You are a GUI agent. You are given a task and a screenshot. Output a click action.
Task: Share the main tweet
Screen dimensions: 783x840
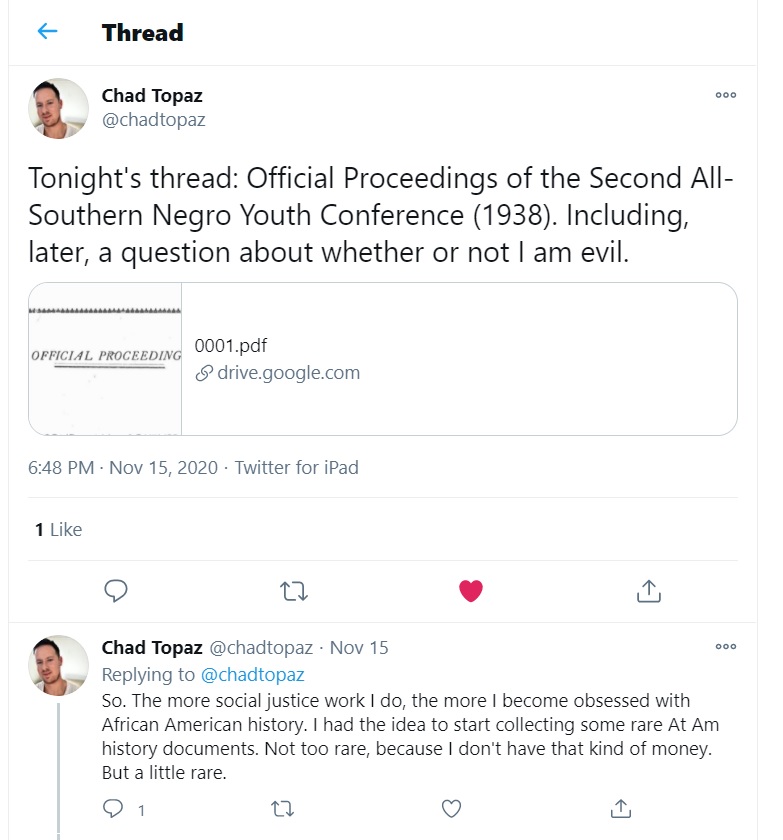click(x=649, y=591)
